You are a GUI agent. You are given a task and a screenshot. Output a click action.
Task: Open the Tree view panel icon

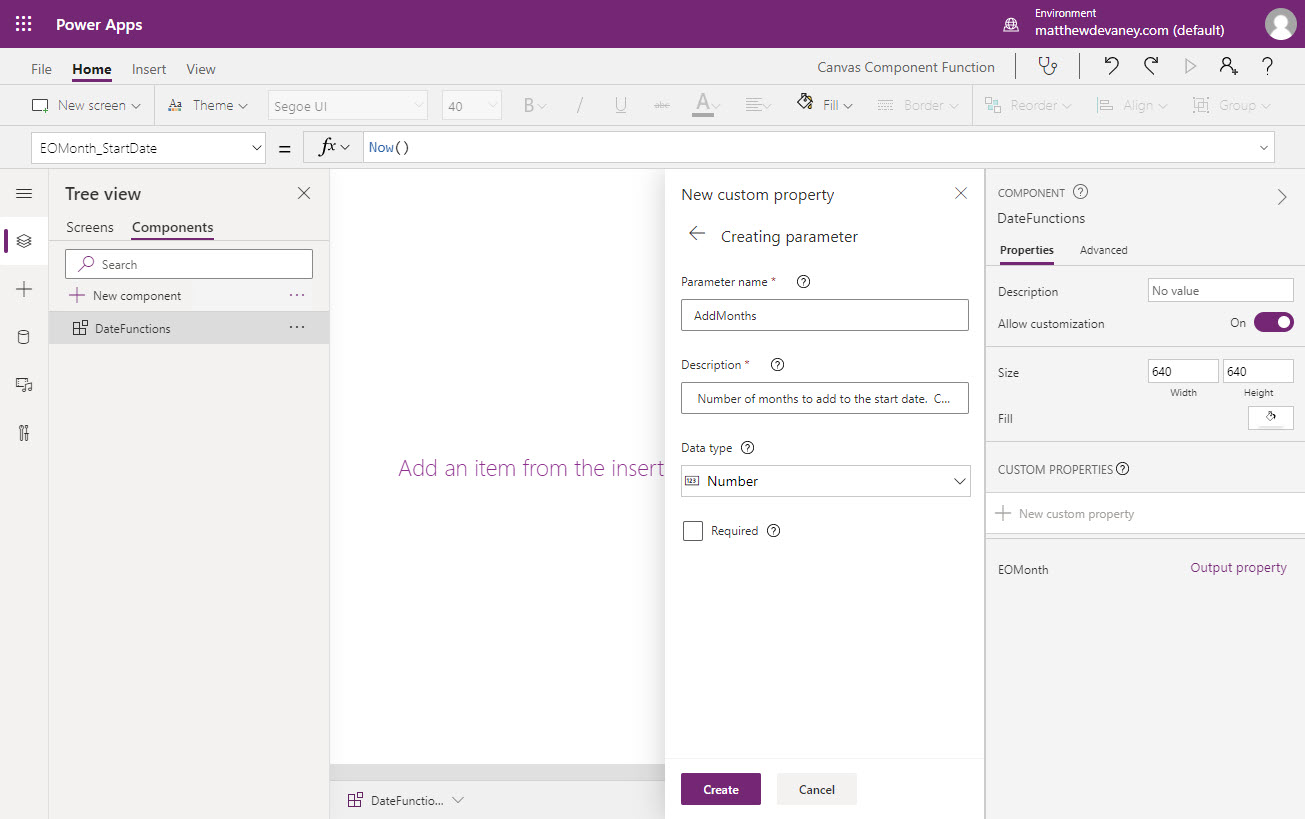point(24,240)
